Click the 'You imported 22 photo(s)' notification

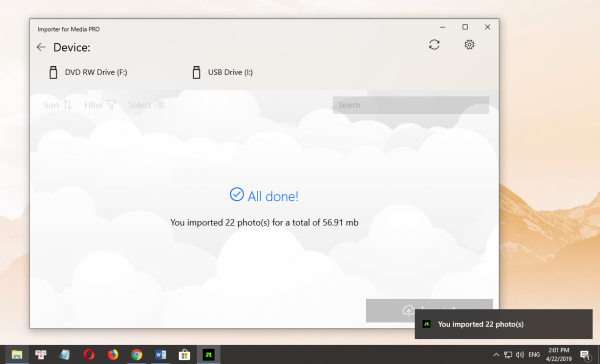pos(504,324)
